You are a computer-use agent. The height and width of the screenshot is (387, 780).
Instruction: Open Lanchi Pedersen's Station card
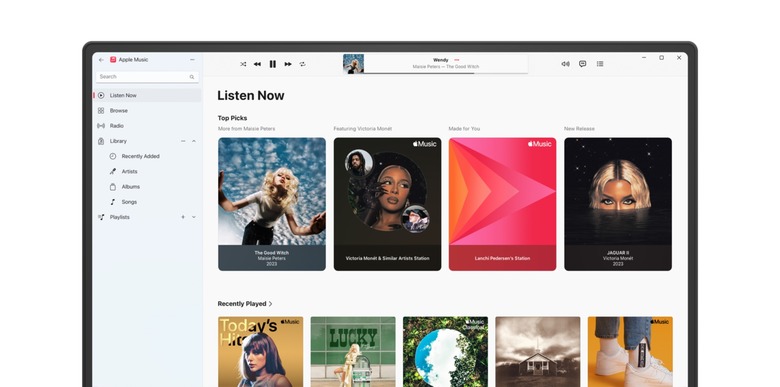(x=502, y=204)
